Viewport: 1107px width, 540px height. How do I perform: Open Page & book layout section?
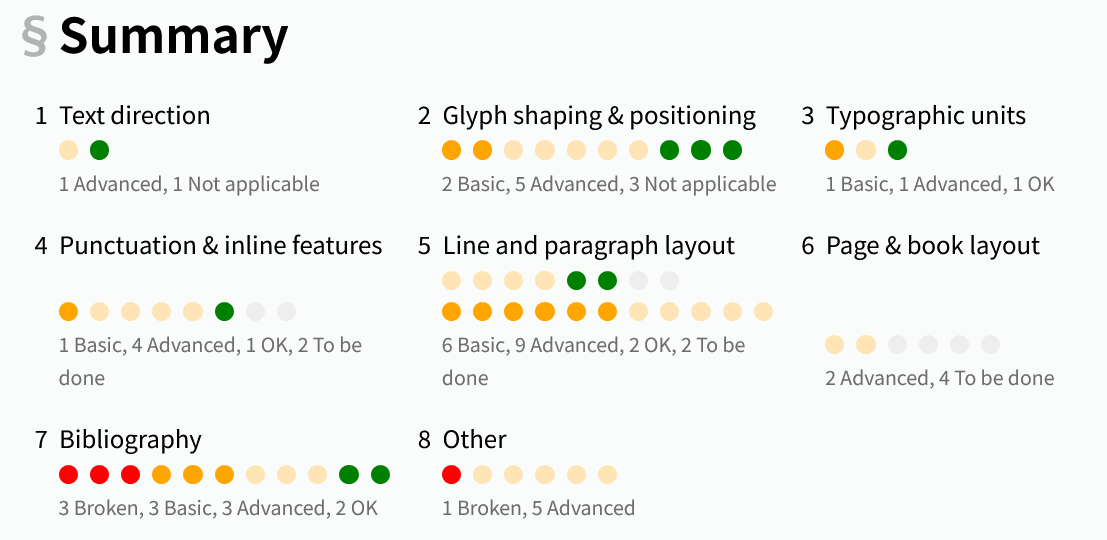(933, 246)
